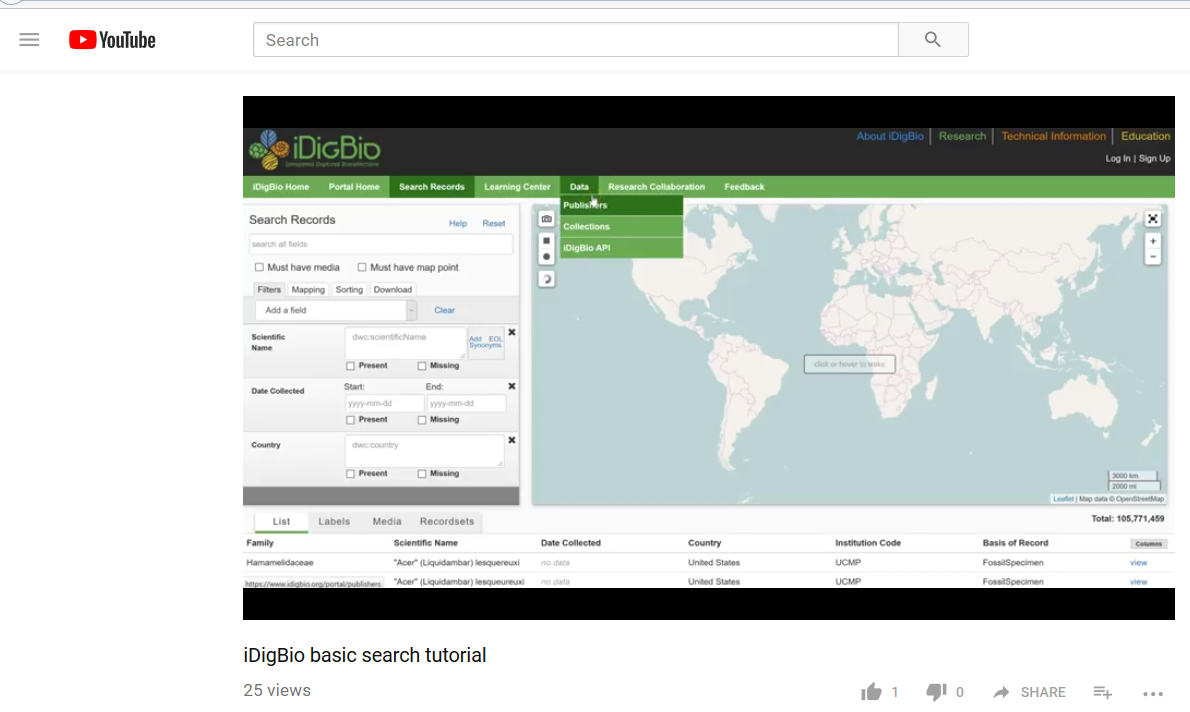Open the YouTube hamburger guide menu
1190x712 pixels.
click(29, 39)
